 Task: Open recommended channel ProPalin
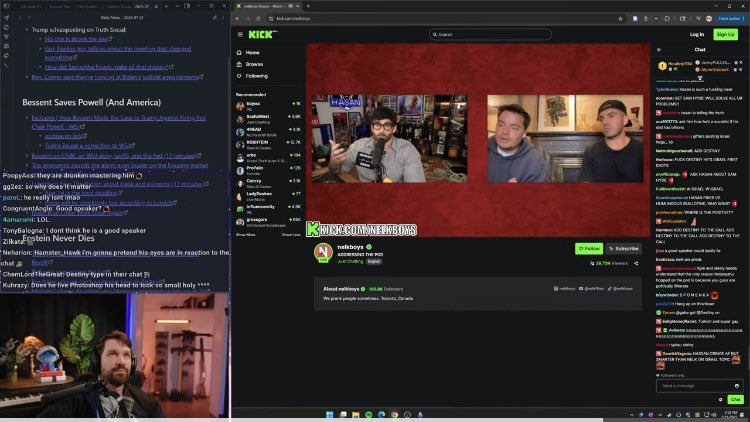coord(268,170)
